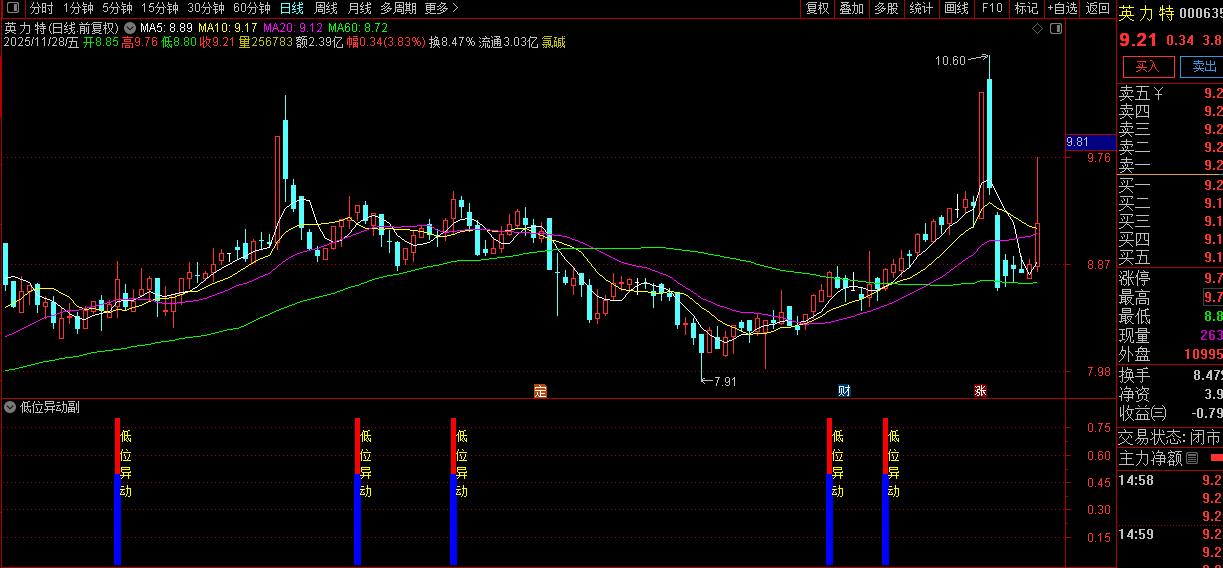This screenshot has width=1223, height=568.
Task: Click the 最低 price row
Action: click(1170, 316)
